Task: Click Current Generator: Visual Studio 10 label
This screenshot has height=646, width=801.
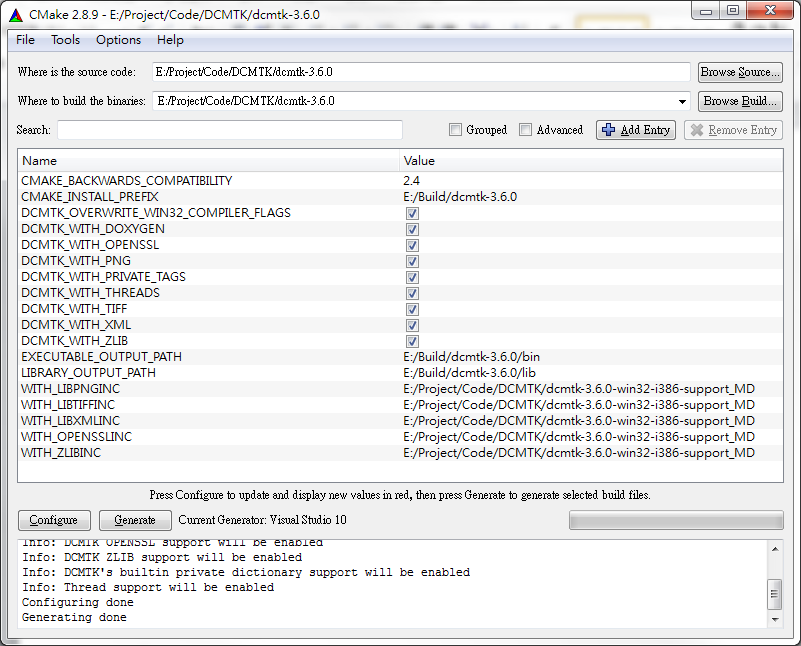Action: tap(263, 520)
